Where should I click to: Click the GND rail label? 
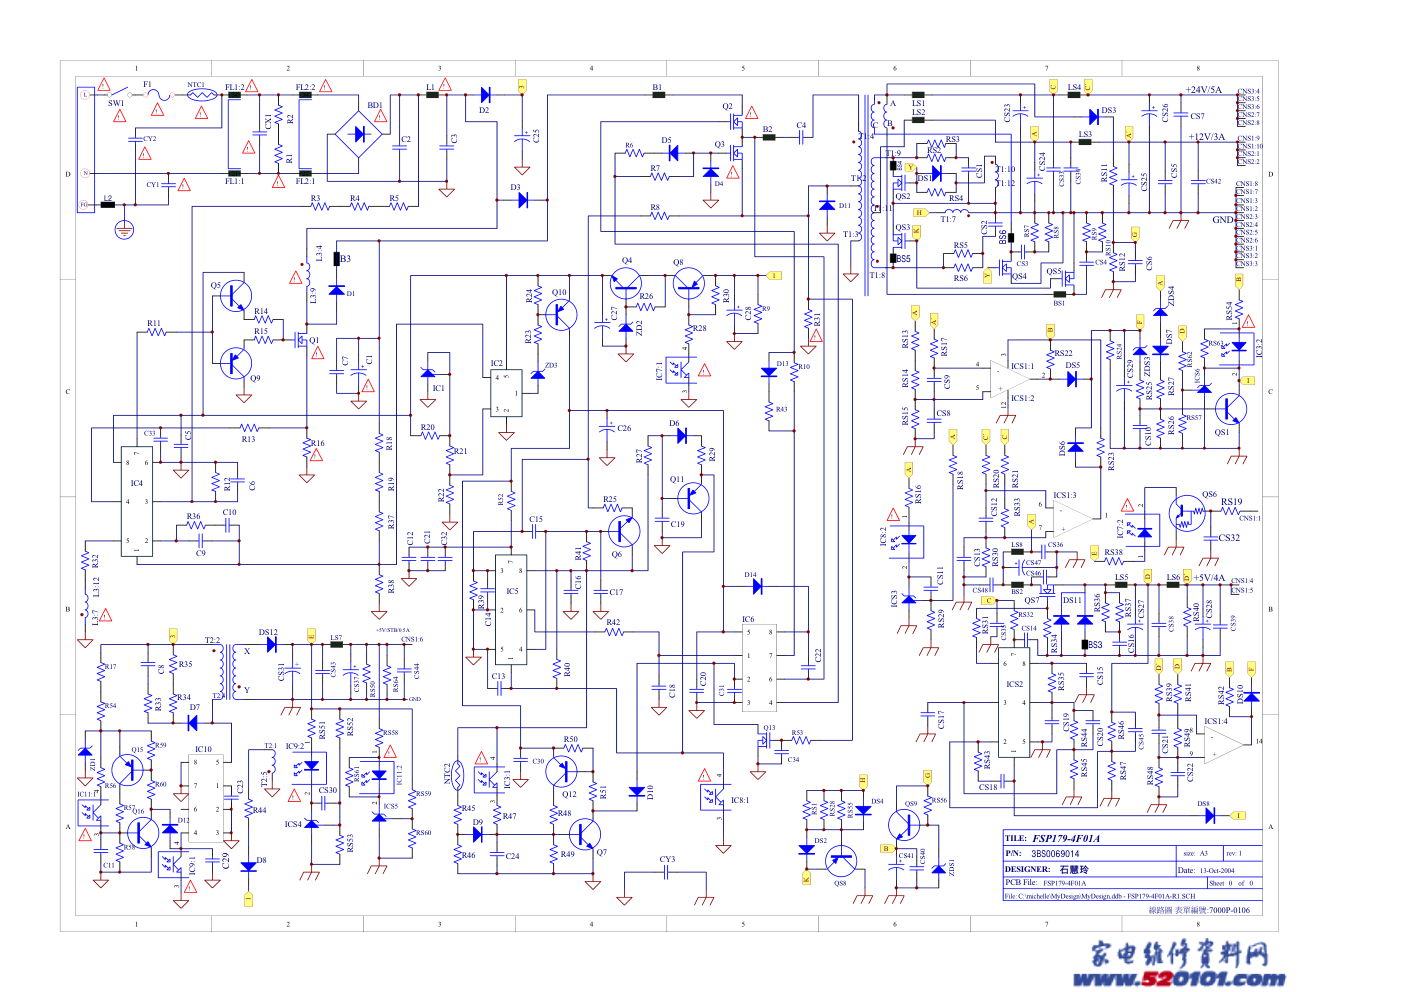coord(1222,220)
